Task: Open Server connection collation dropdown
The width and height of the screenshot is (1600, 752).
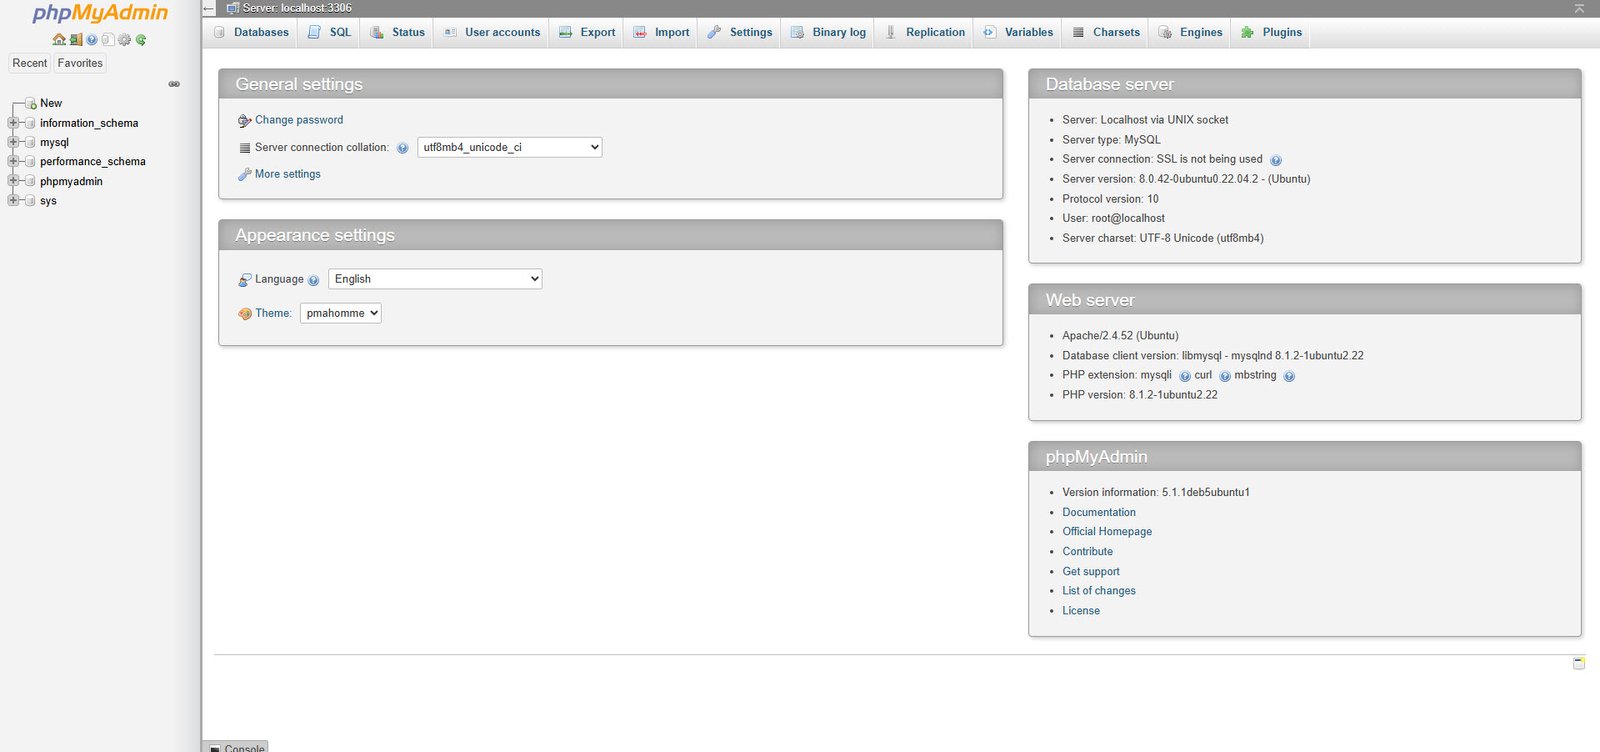Action: 509,147
